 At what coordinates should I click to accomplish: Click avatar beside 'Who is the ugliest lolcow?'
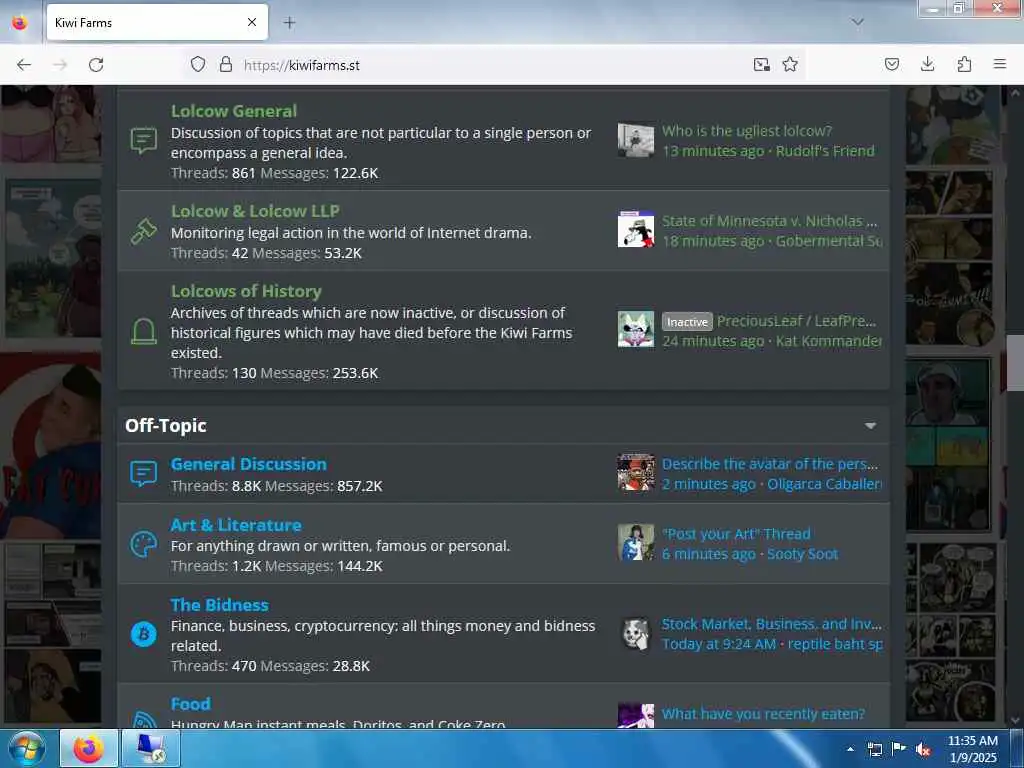[635, 140]
